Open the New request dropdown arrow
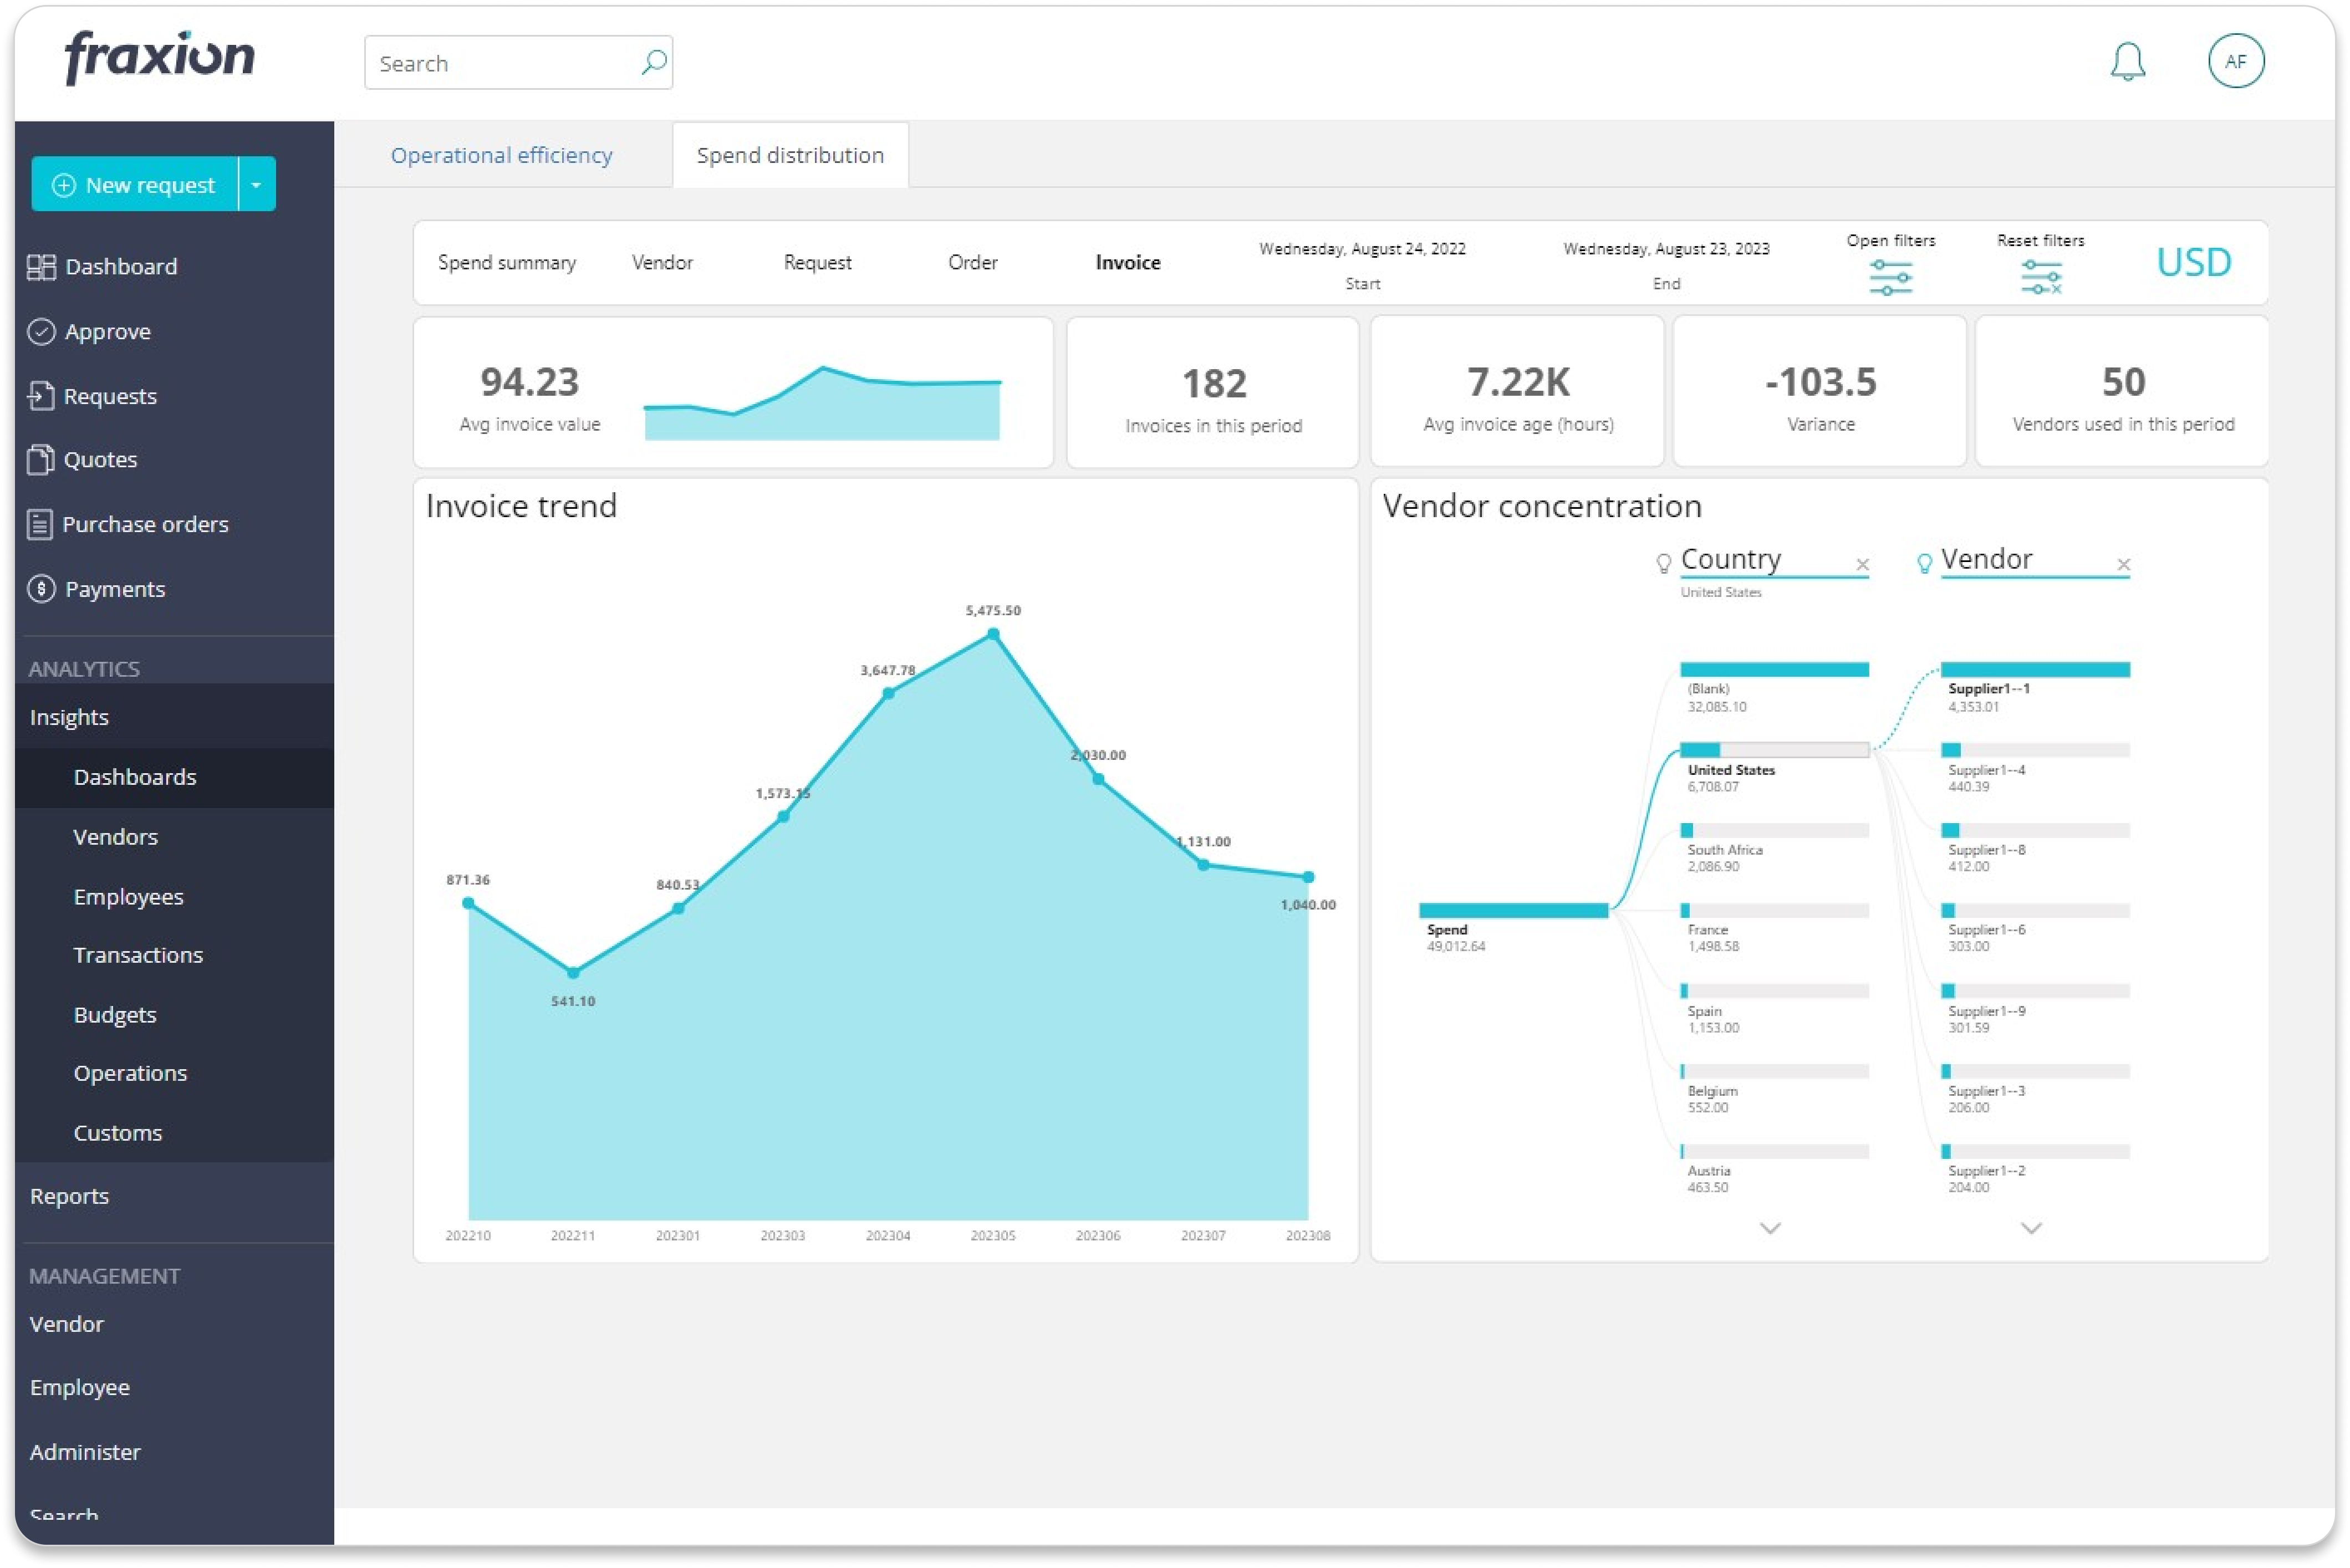Screen dimensions: 2350x1568 click(257, 185)
